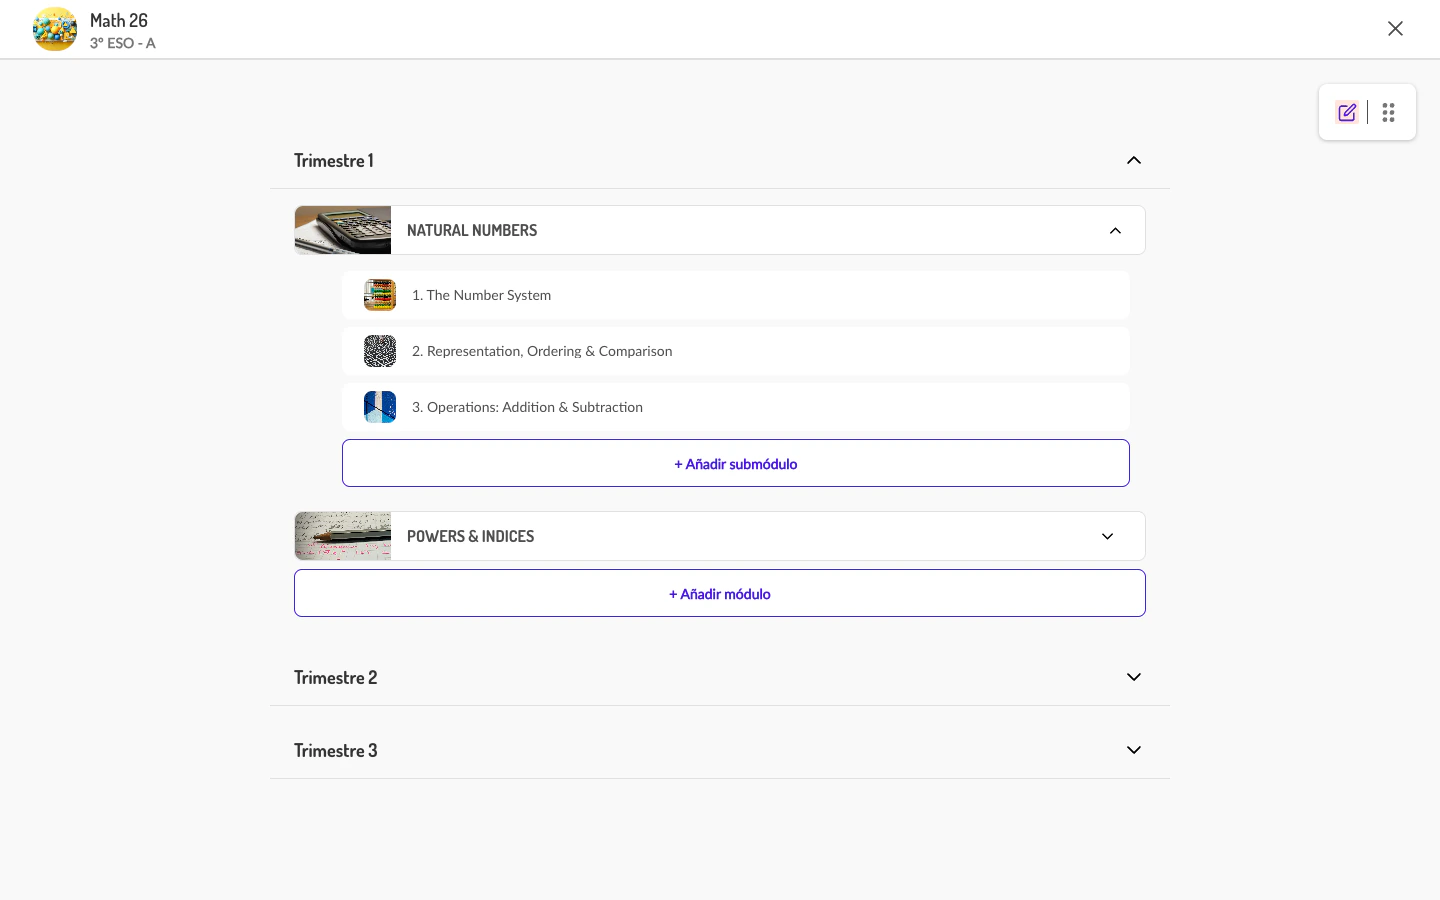The width and height of the screenshot is (1440, 900).
Task: Select the edit mode pencil icon
Action: 1347,112
